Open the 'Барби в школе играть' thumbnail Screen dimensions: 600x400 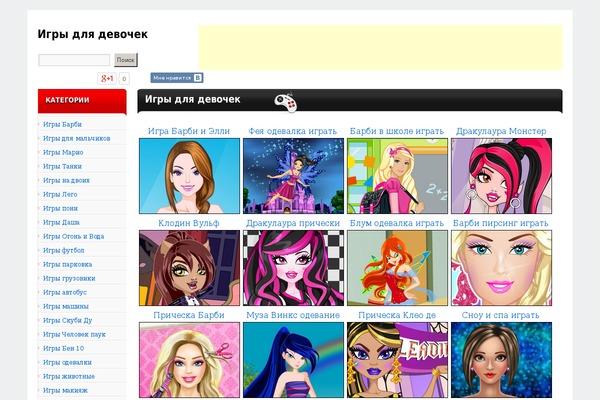398,176
